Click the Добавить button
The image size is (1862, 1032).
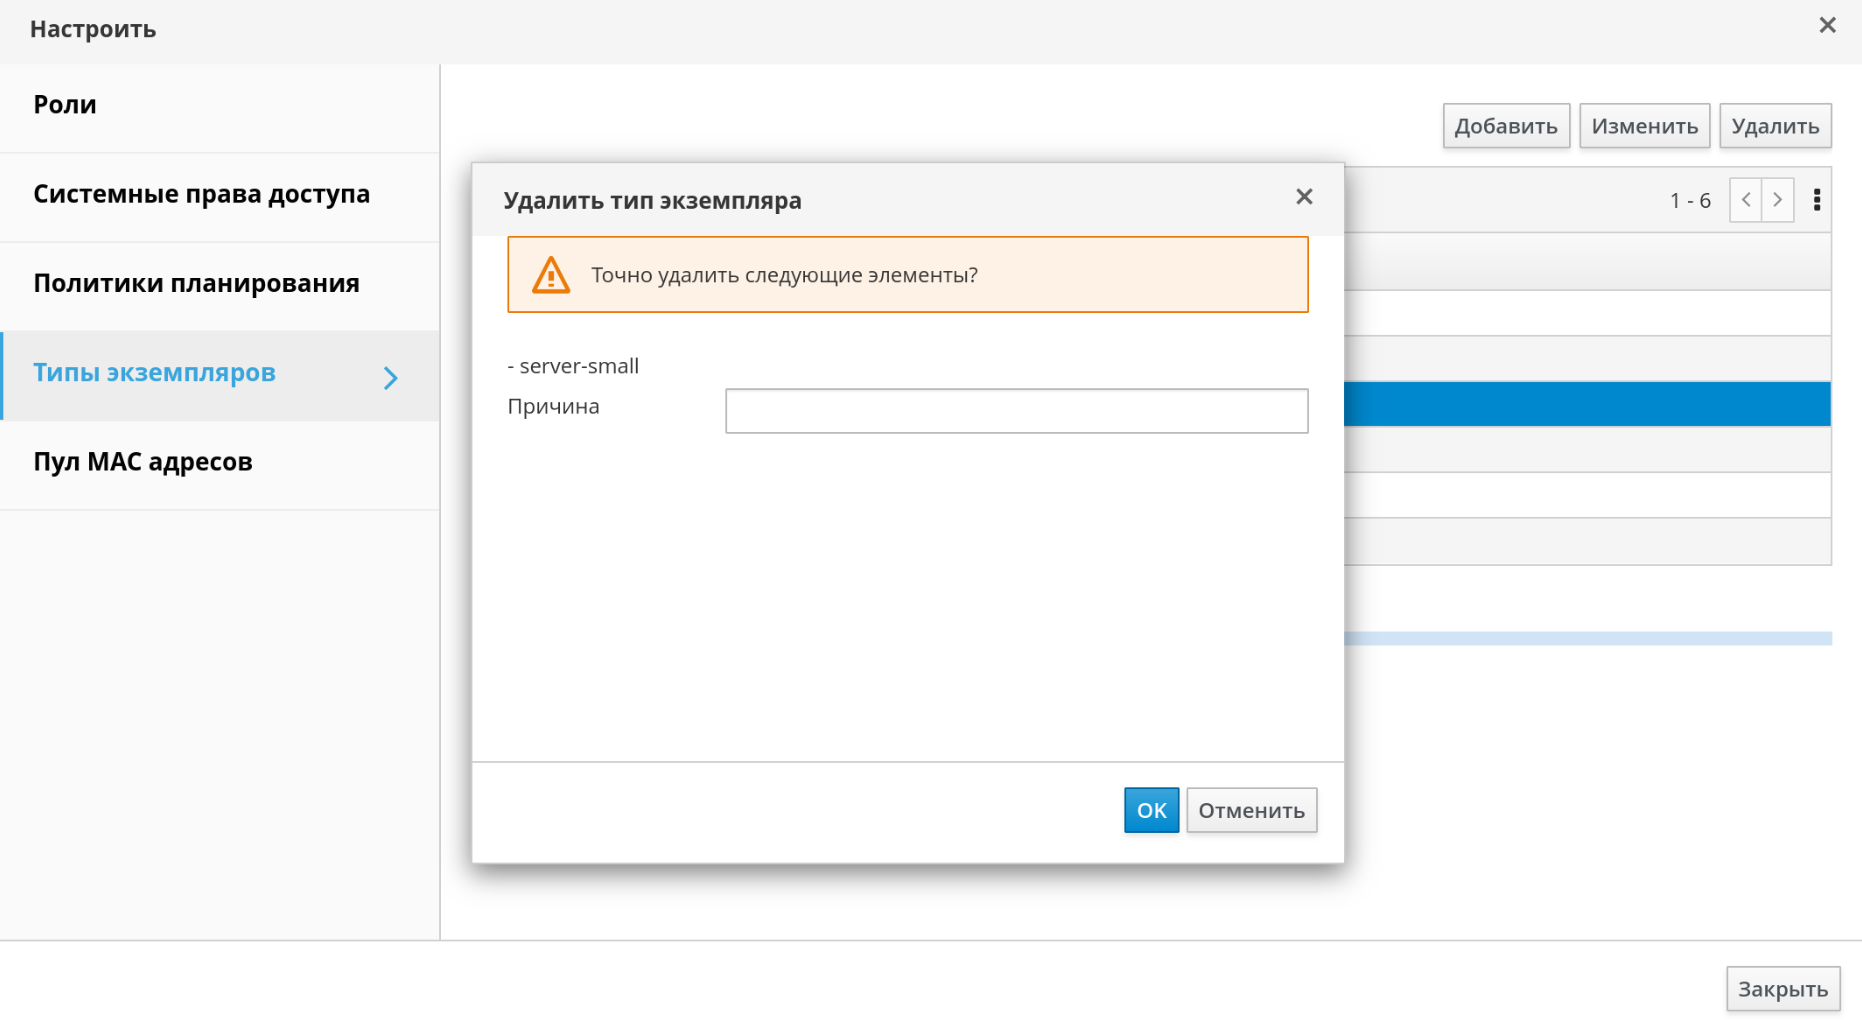[x=1505, y=126]
